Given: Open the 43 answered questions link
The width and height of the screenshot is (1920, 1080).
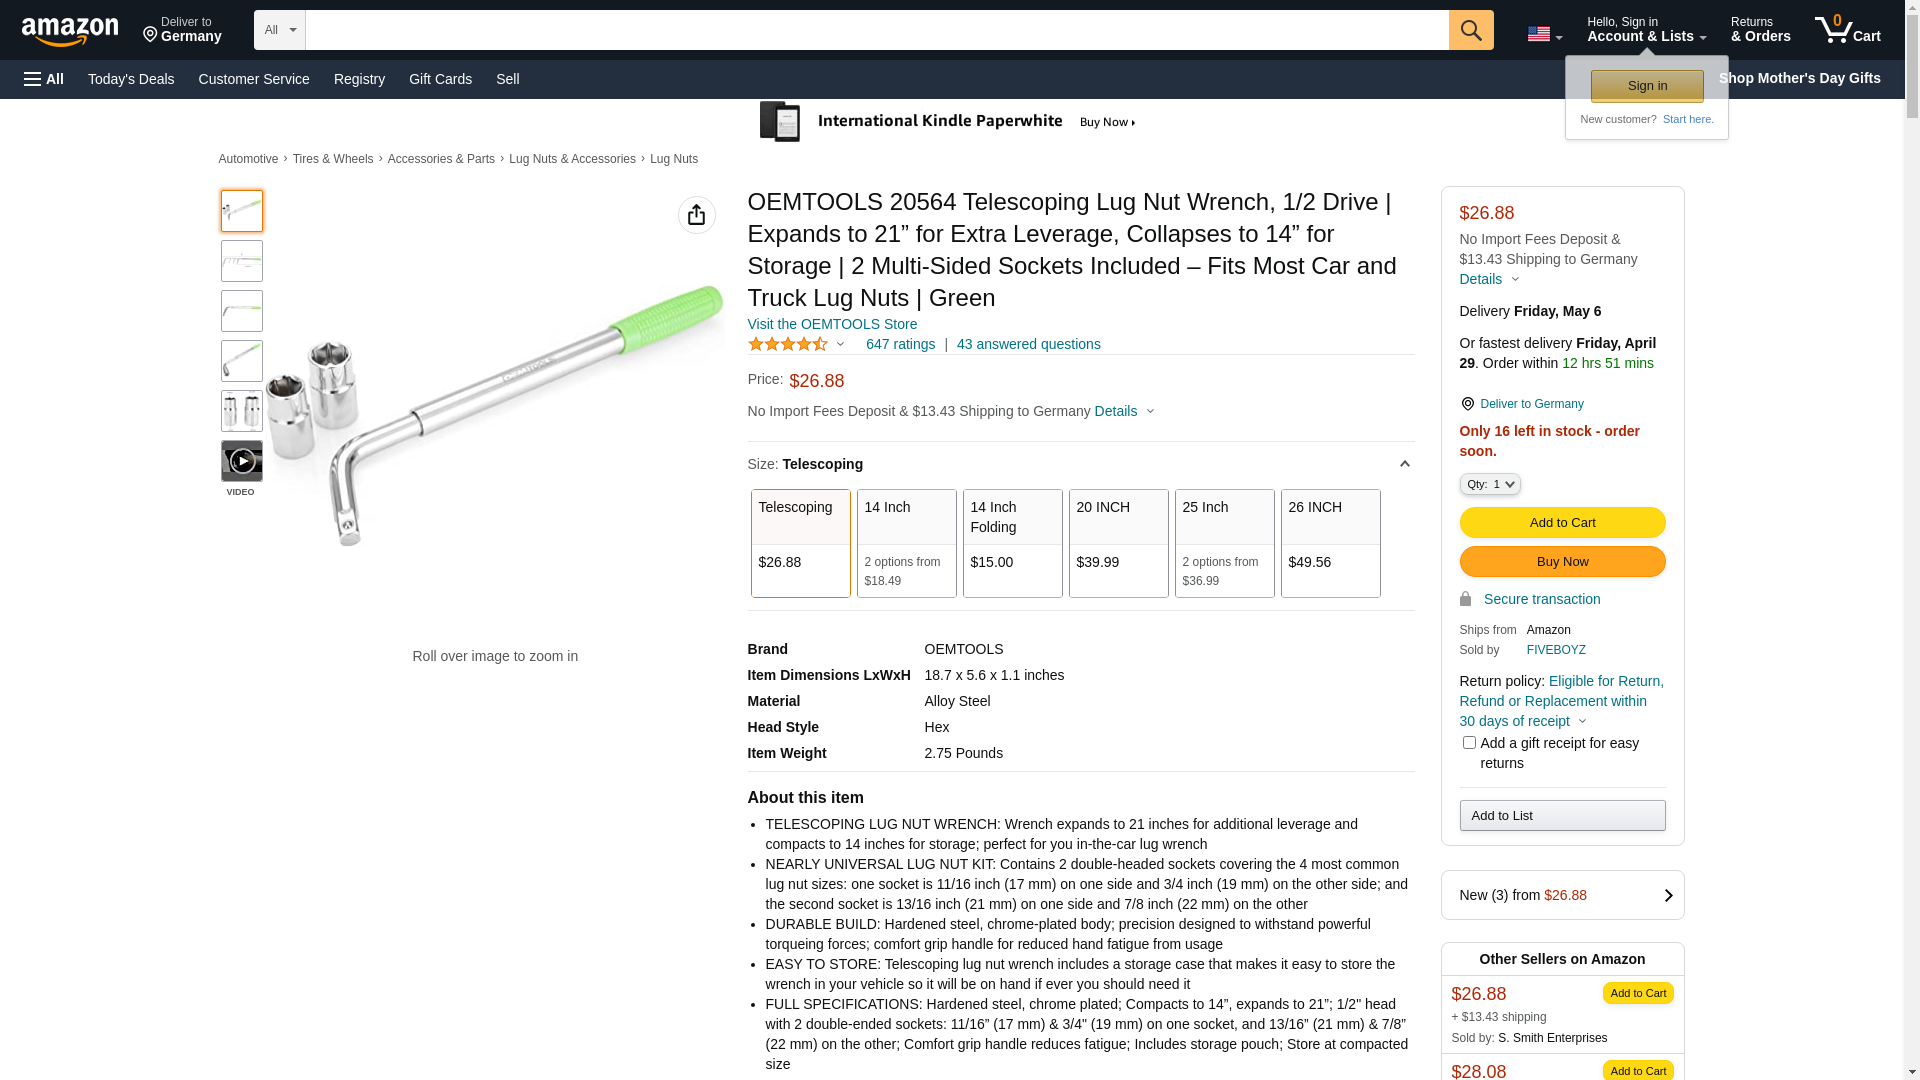Looking at the screenshot, I should [1028, 344].
